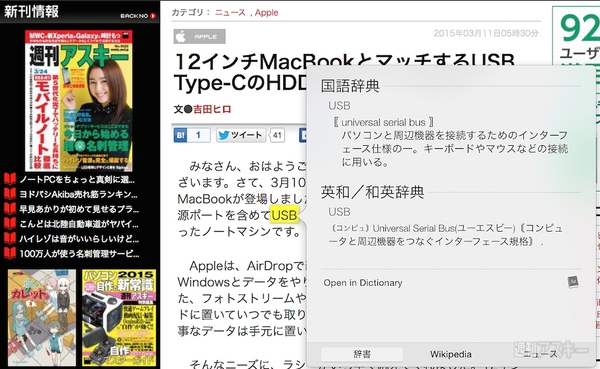Click the Hatena bookmark count 1
This screenshot has width=600, height=369.
point(198,135)
